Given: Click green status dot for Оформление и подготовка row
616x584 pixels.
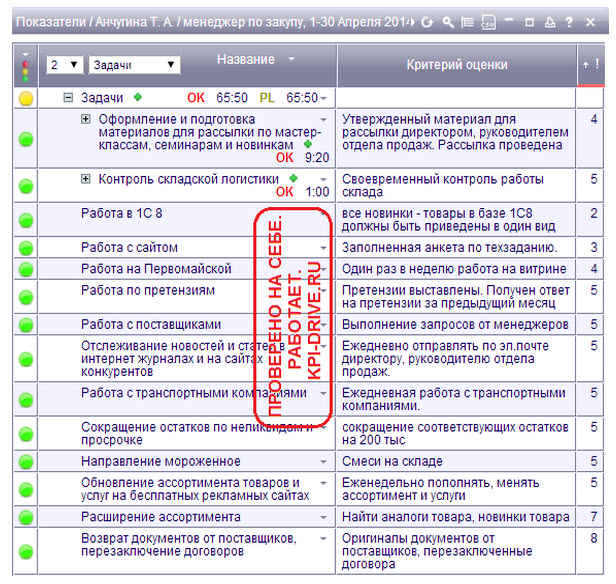Looking at the screenshot, I should 26,139.
